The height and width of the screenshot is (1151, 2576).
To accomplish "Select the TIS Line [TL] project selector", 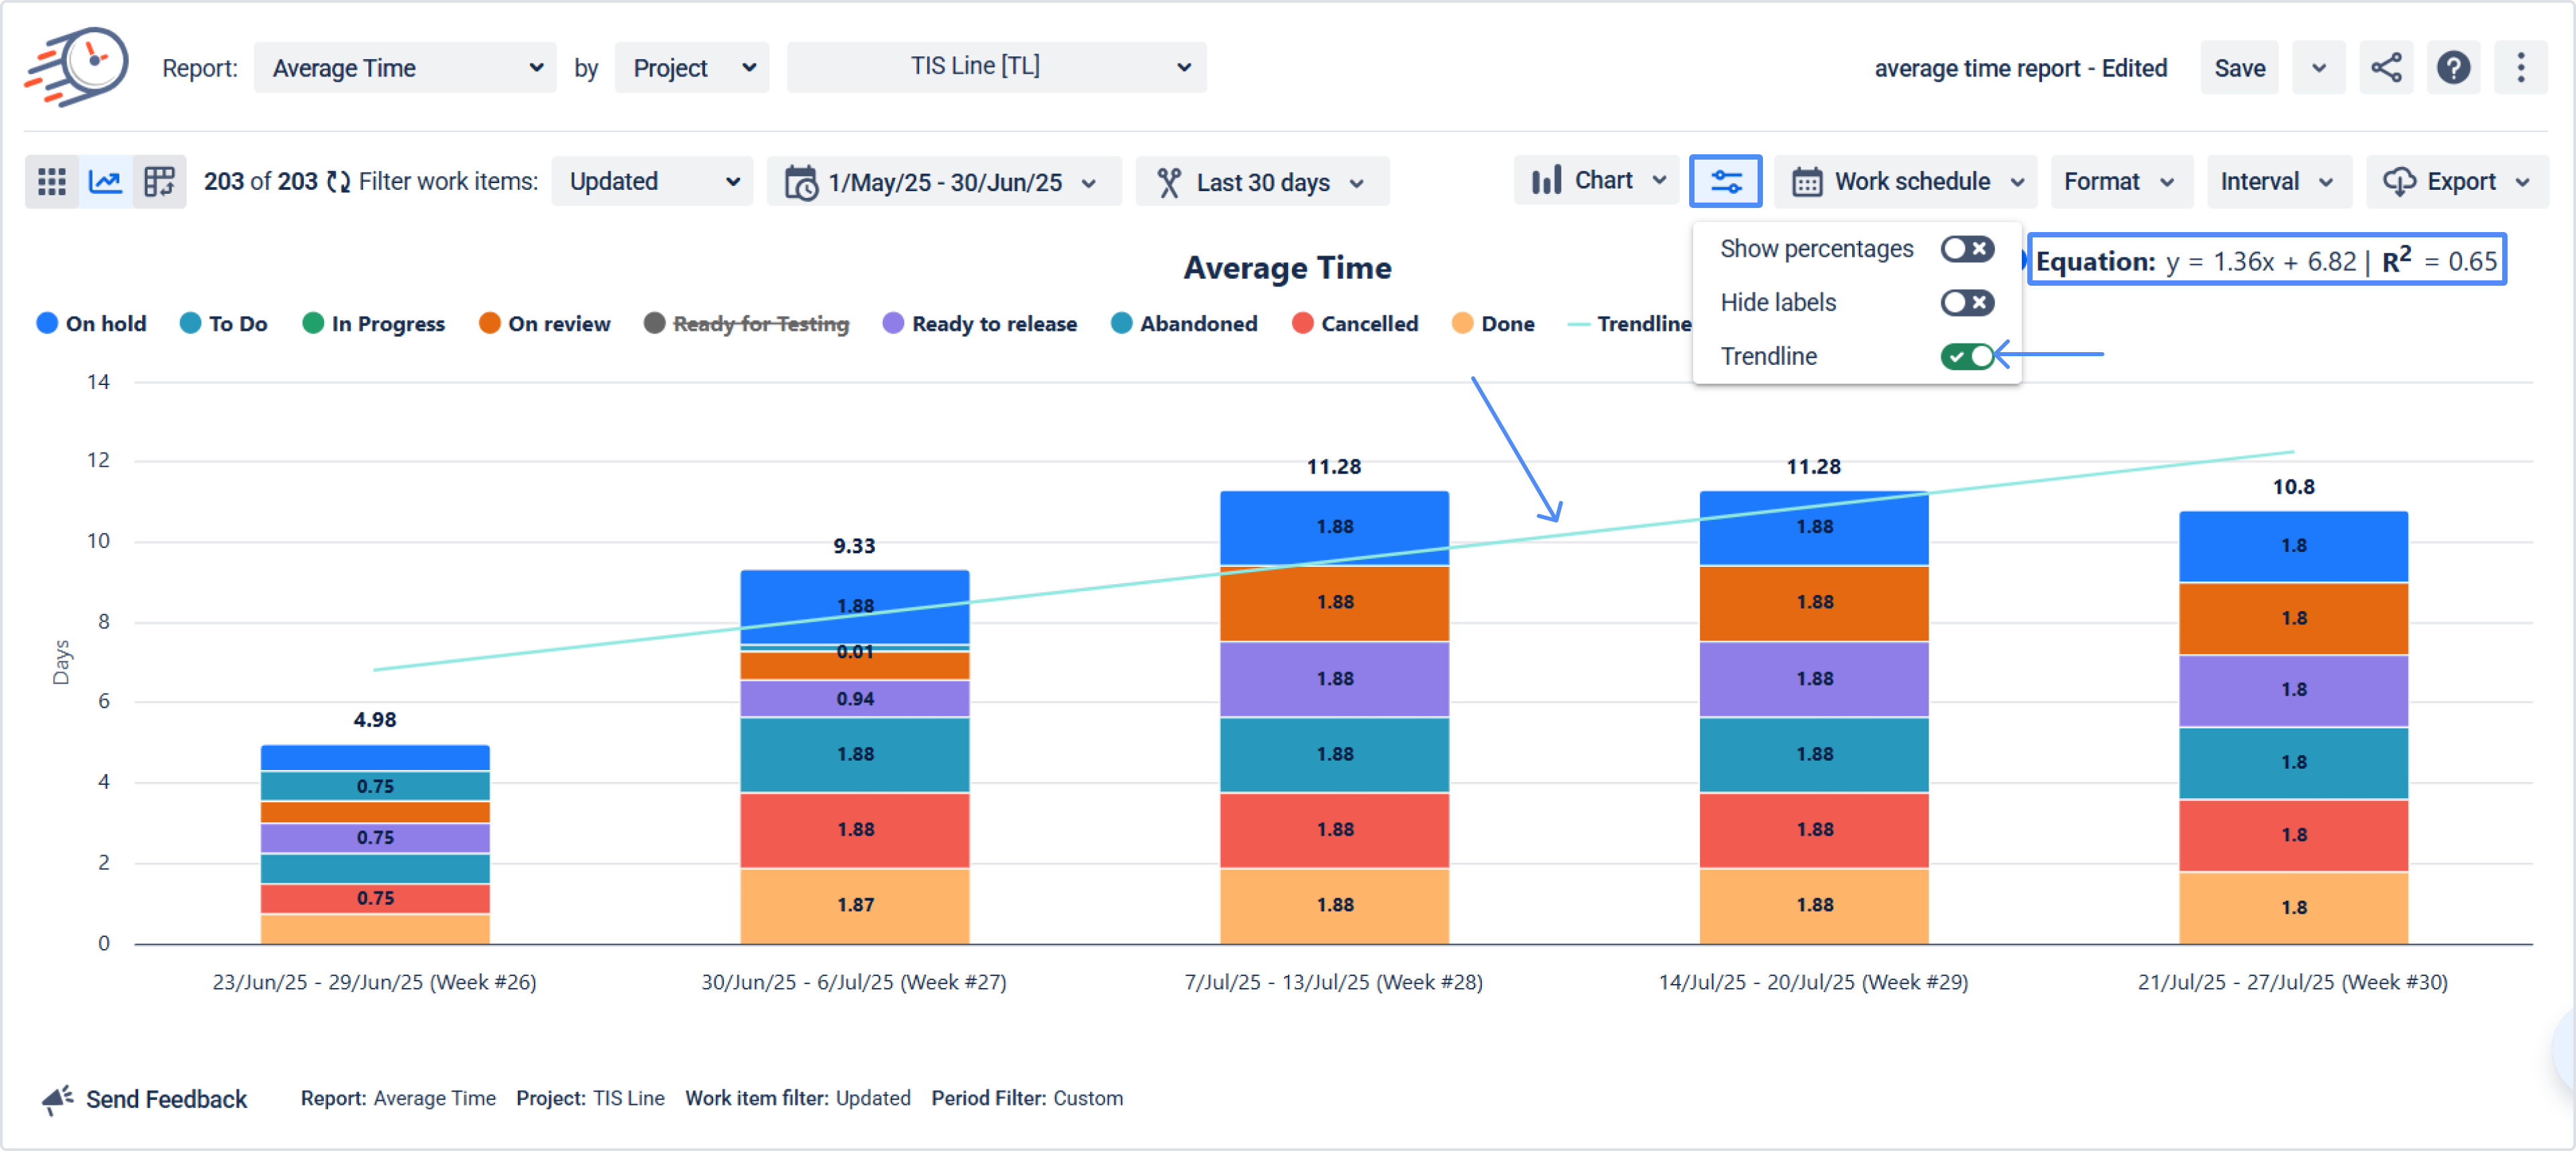I will [x=996, y=66].
